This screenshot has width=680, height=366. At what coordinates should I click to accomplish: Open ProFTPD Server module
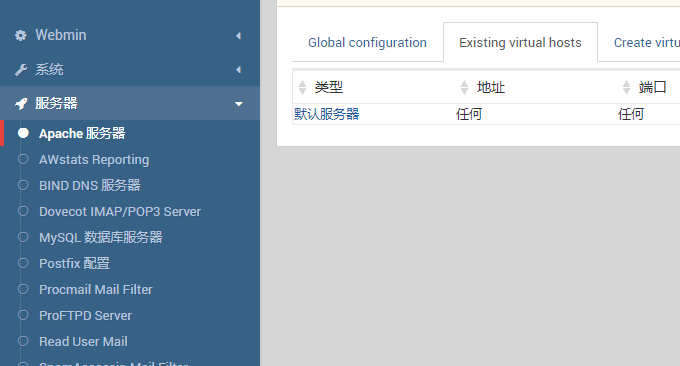coord(85,316)
